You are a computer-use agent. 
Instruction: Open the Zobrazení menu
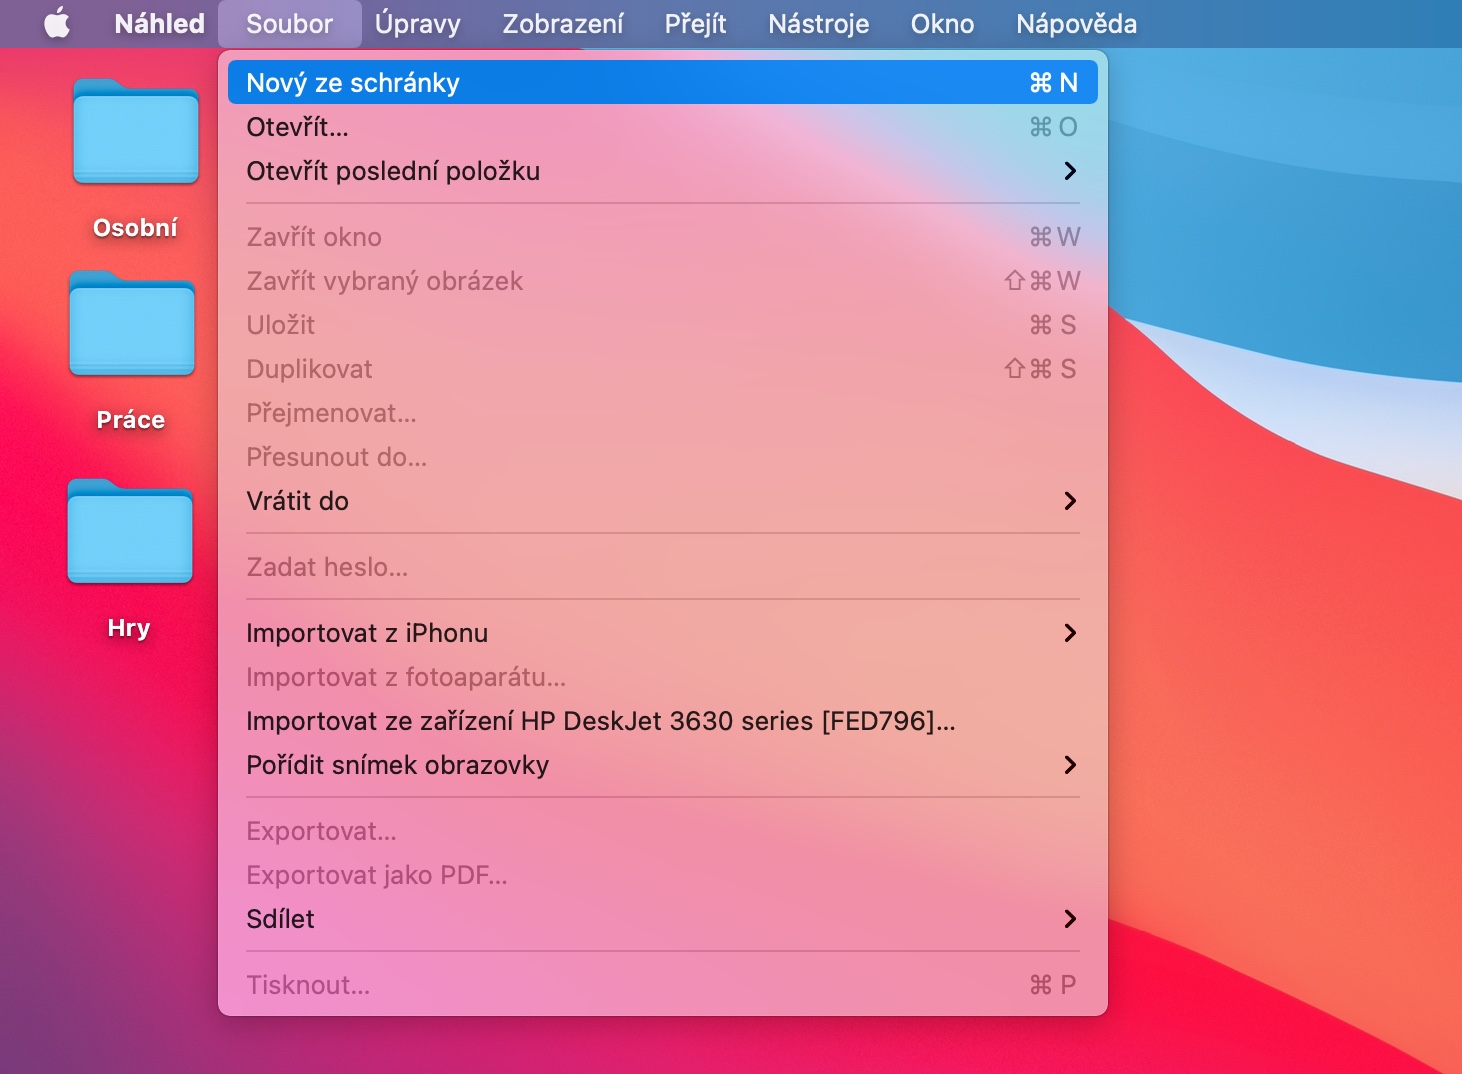pyautogui.click(x=562, y=23)
